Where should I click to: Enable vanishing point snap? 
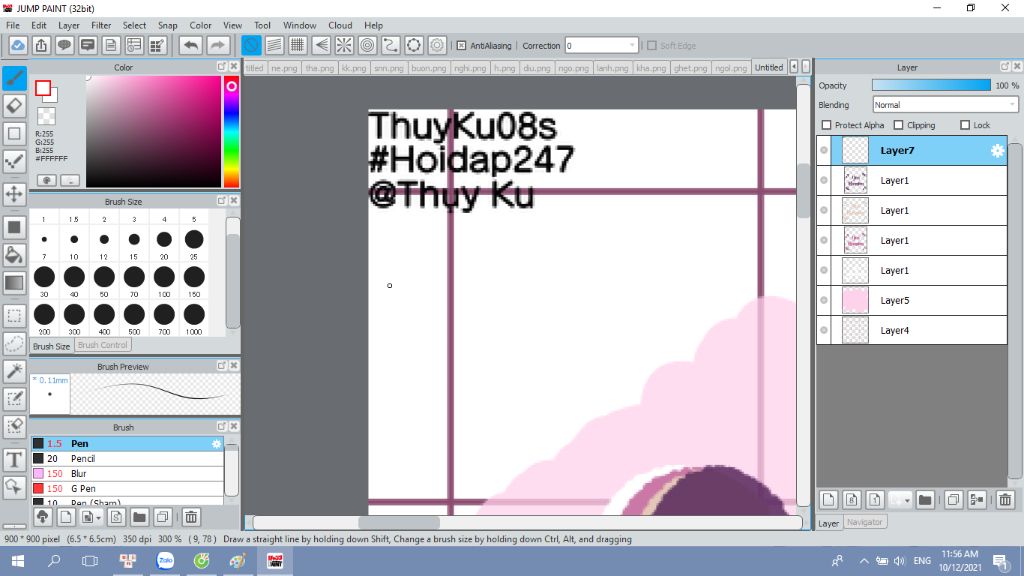click(321, 45)
